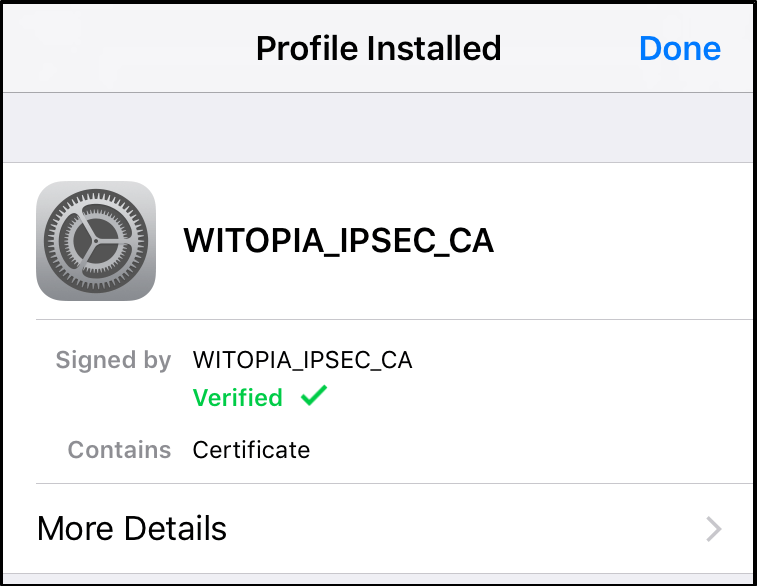Click the Signed by label
Viewport: 757px width, 586px height.
[x=113, y=360]
